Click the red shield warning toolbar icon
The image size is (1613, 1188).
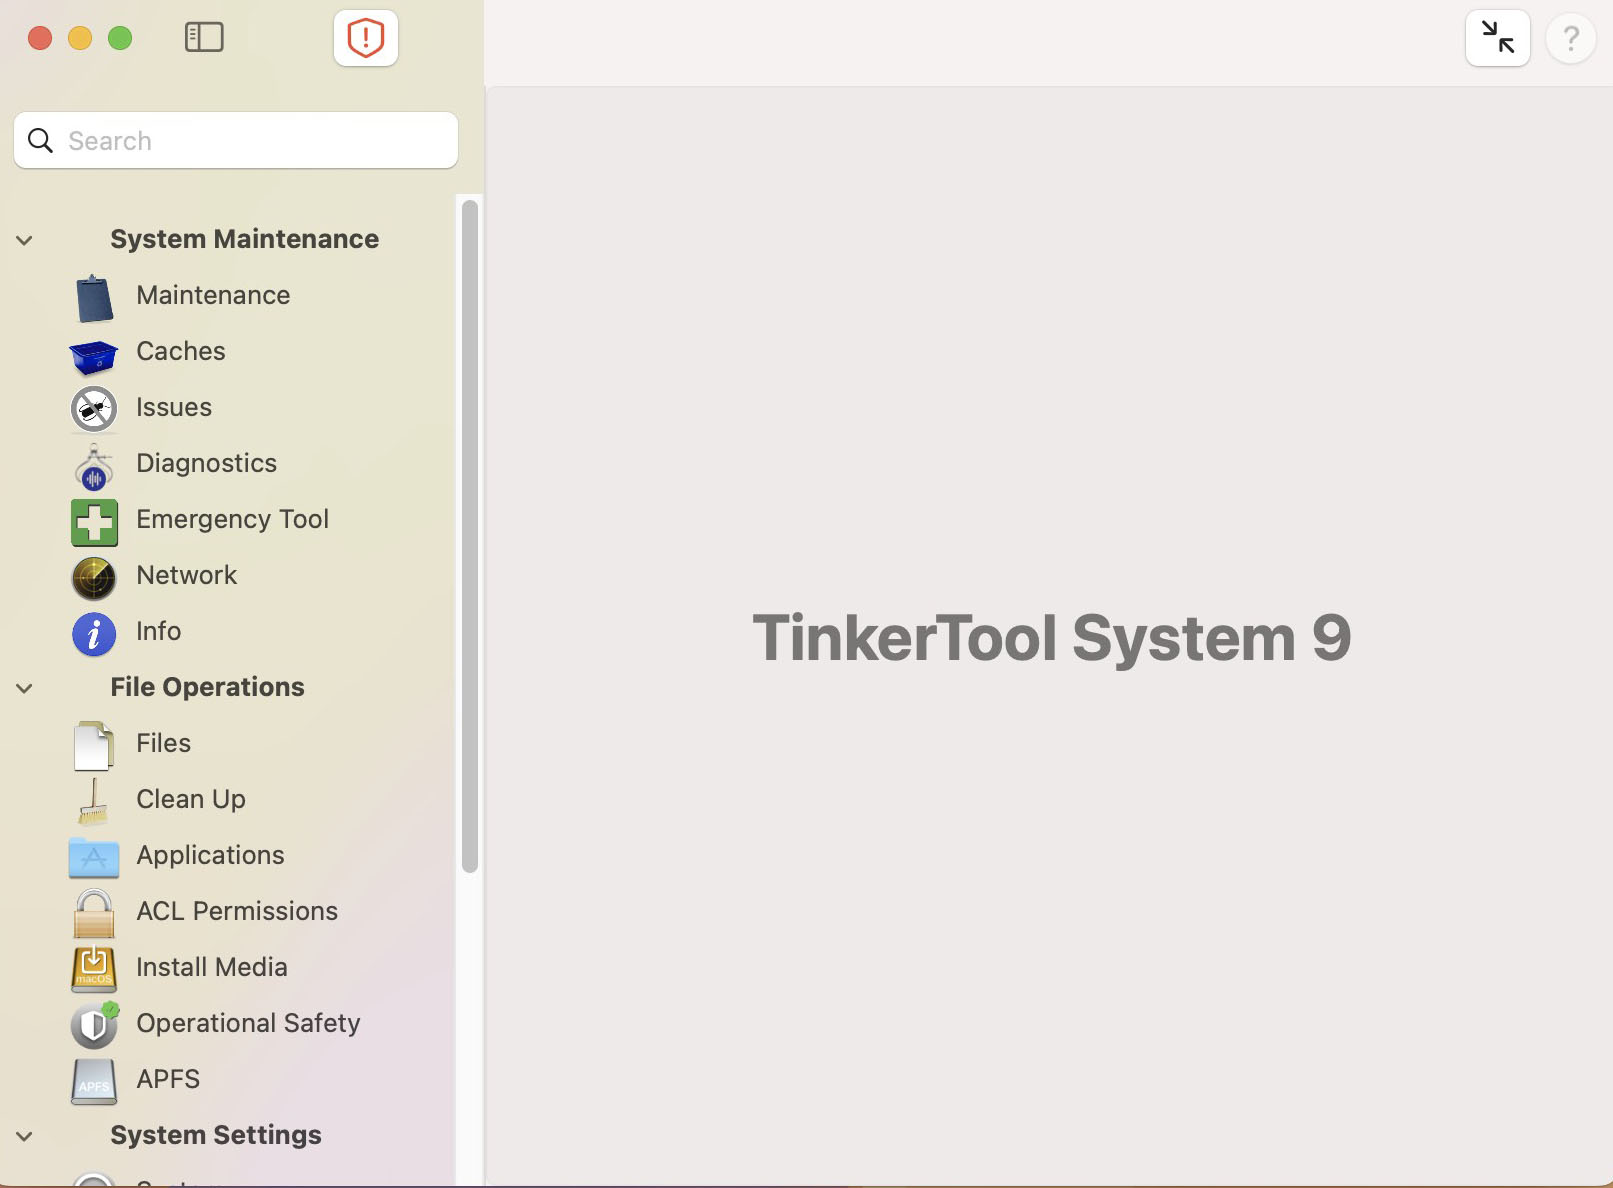click(366, 38)
